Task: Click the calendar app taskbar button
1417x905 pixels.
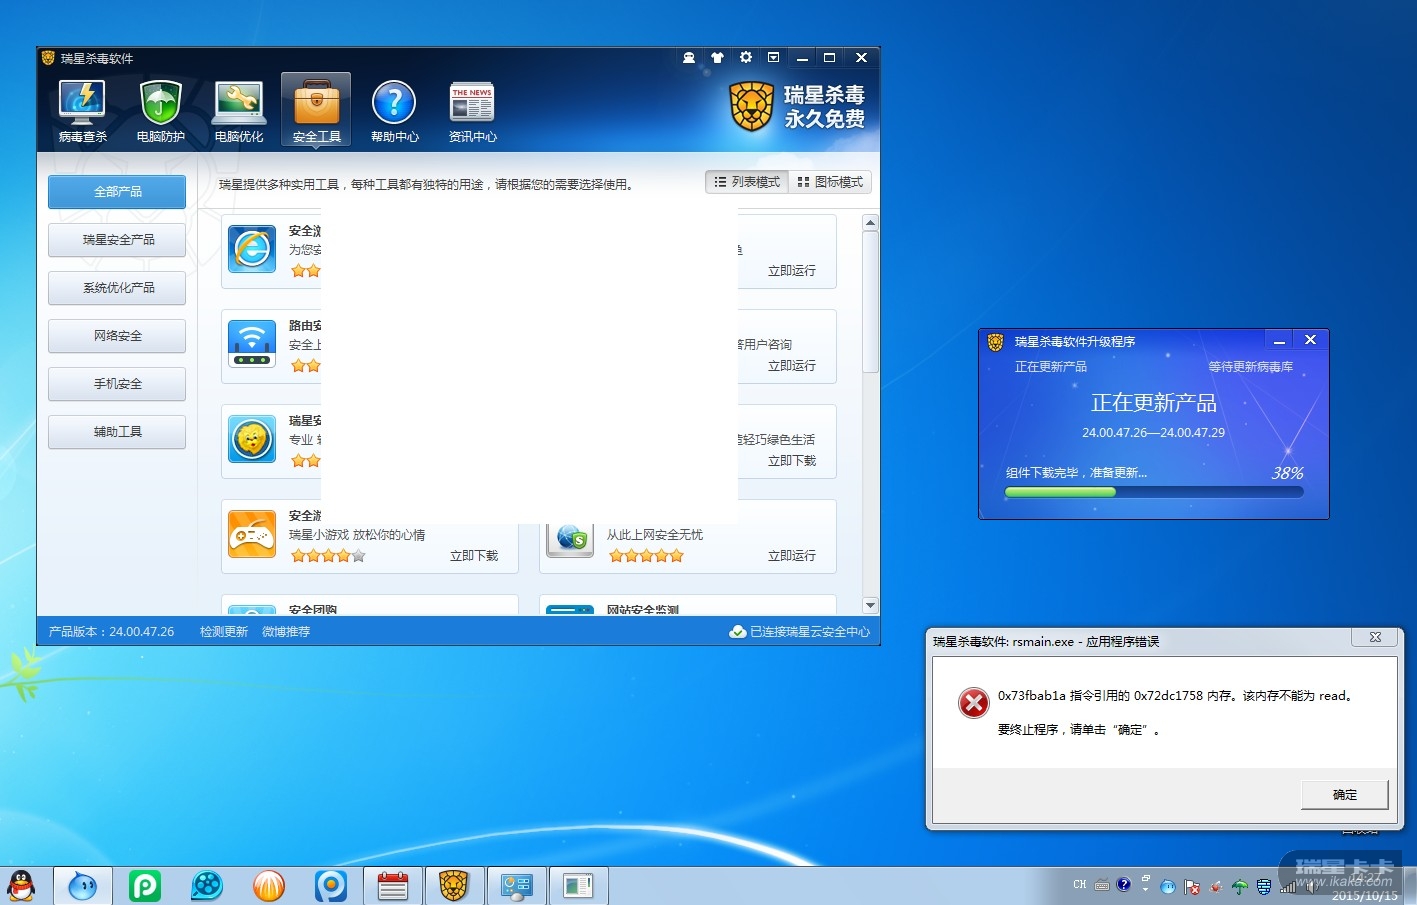Action: (x=393, y=886)
